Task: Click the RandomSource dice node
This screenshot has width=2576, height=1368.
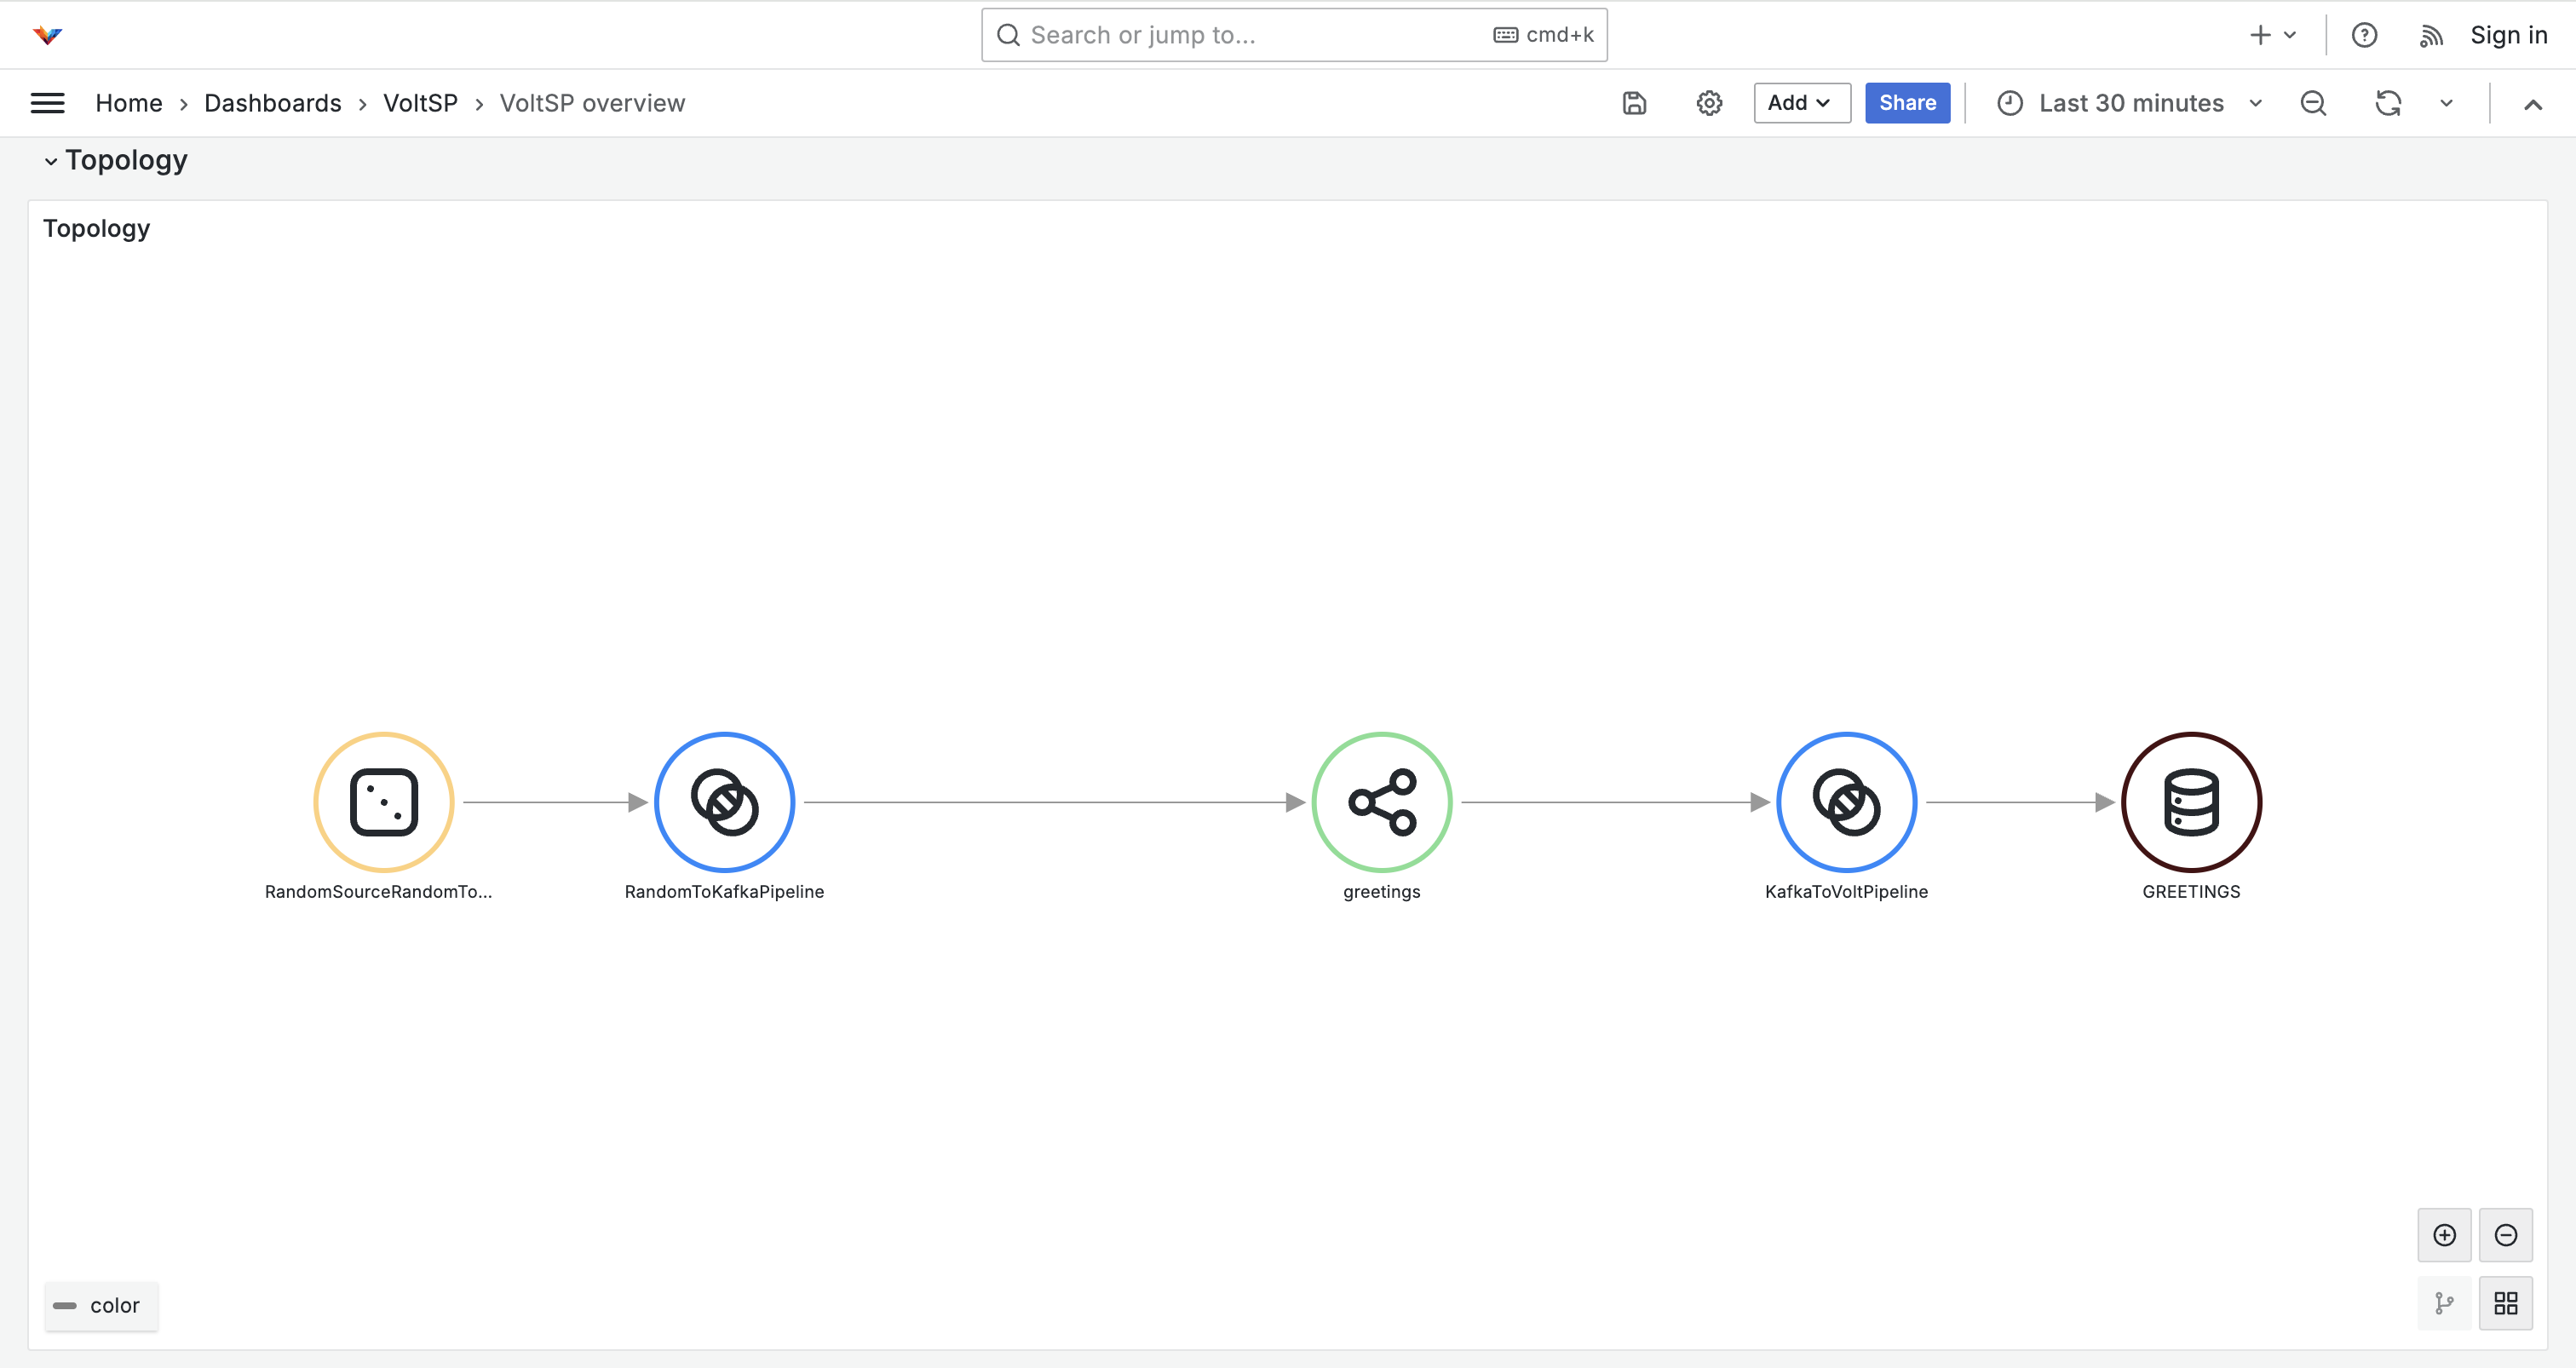Action: [384, 802]
